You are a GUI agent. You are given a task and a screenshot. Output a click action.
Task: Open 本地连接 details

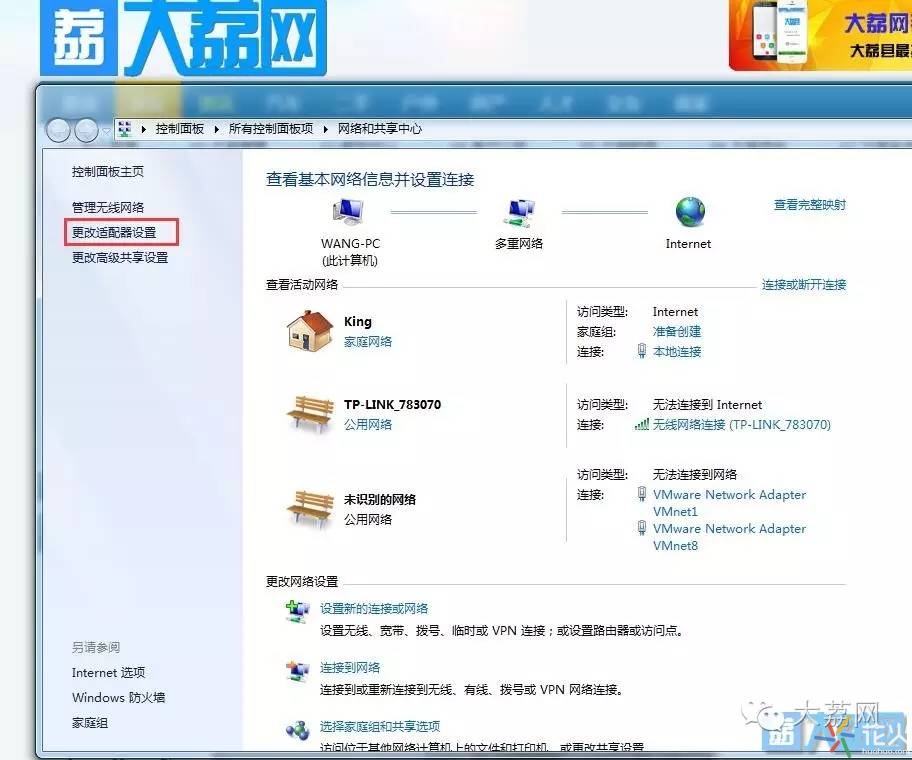678,351
